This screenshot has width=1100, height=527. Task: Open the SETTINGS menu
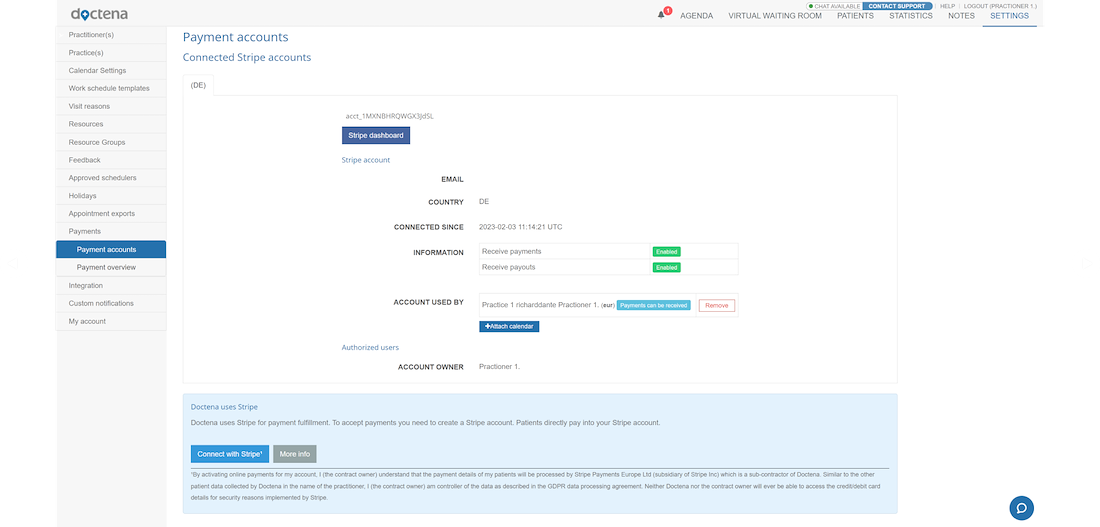[x=1010, y=15]
